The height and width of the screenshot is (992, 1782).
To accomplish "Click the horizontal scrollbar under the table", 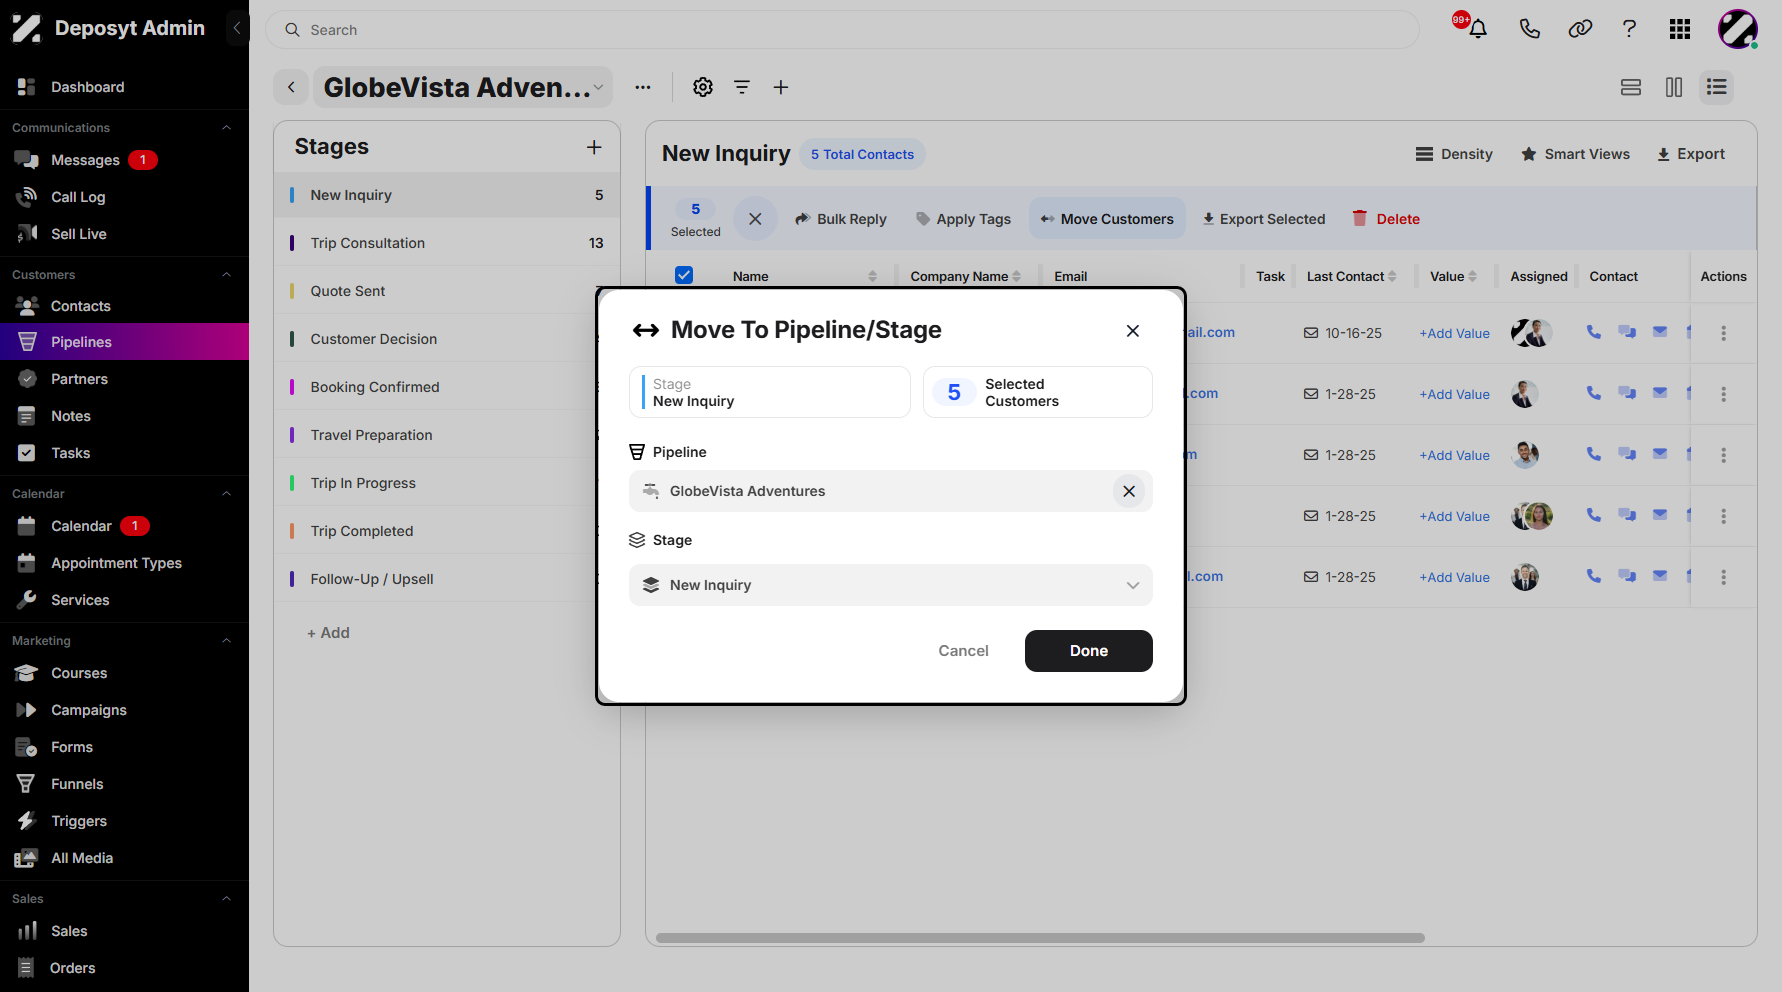I will point(1040,938).
